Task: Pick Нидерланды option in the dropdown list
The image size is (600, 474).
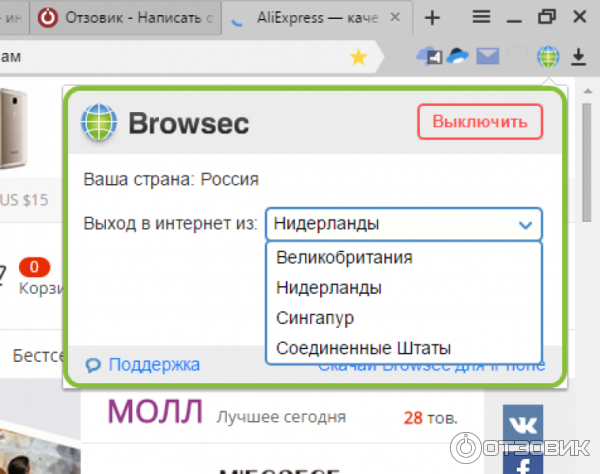Action: (327, 287)
